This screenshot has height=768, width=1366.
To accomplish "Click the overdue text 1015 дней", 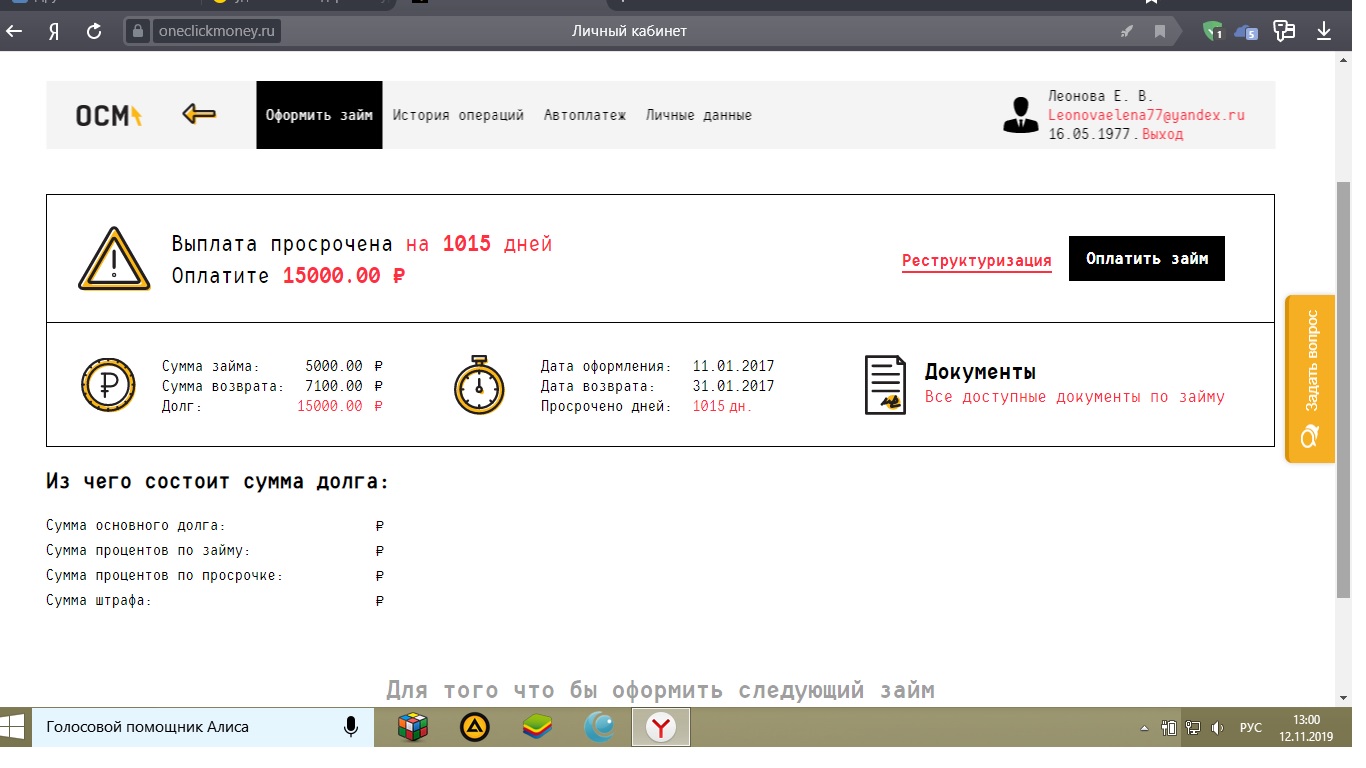I will pyautogui.click(x=497, y=244).
